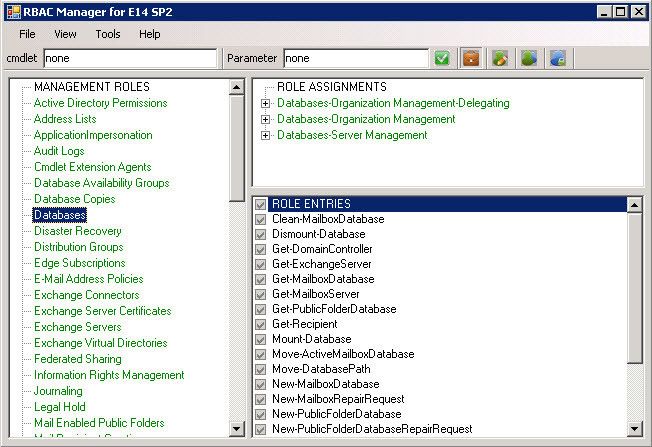The image size is (652, 447).
Task: Click the green checkmark toolbar icon
Action: (442, 58)
